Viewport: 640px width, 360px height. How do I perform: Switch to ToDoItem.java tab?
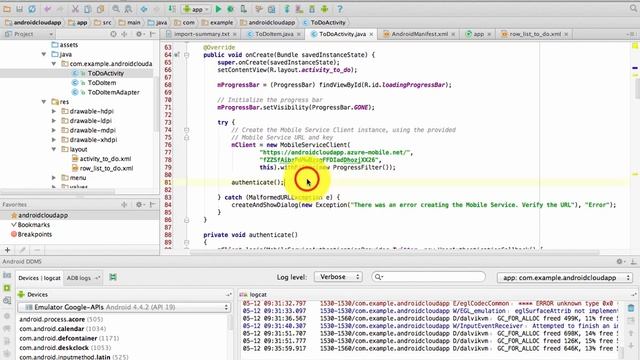pos(273,34)
